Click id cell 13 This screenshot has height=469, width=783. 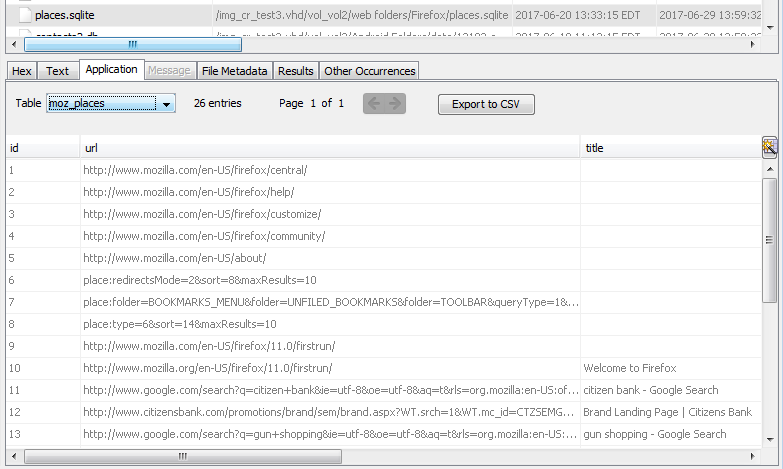click(x=43, y=434)
